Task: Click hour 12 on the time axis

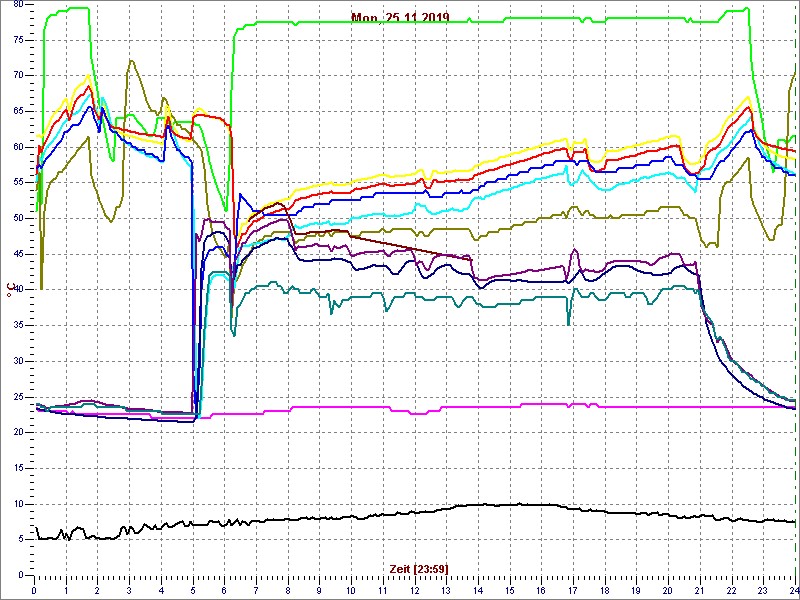Action: coord(415,591)
